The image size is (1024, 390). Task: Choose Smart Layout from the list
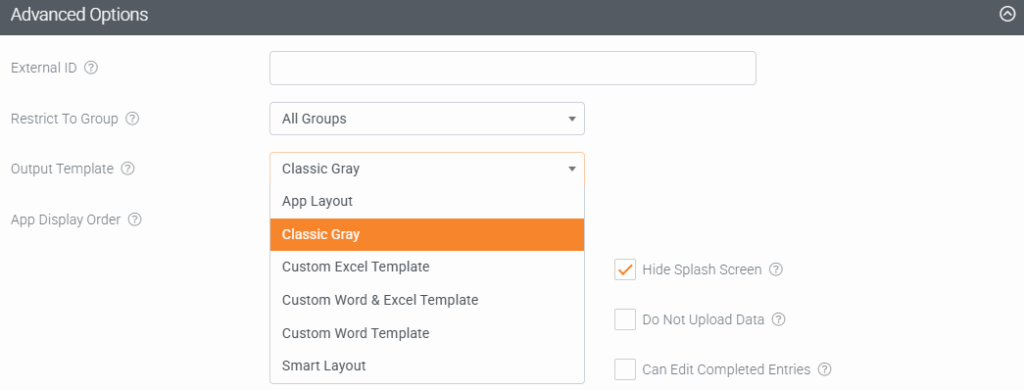427,366
